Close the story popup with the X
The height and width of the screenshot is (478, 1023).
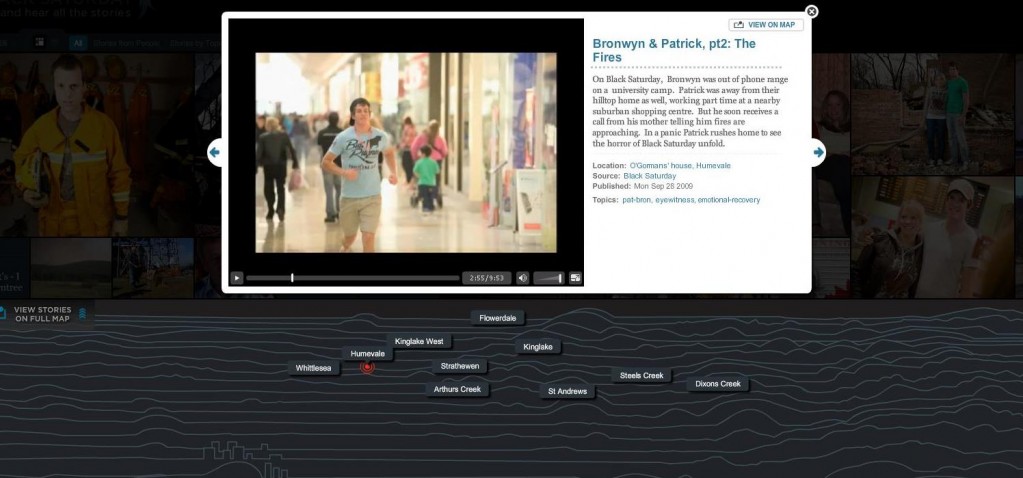811,12
